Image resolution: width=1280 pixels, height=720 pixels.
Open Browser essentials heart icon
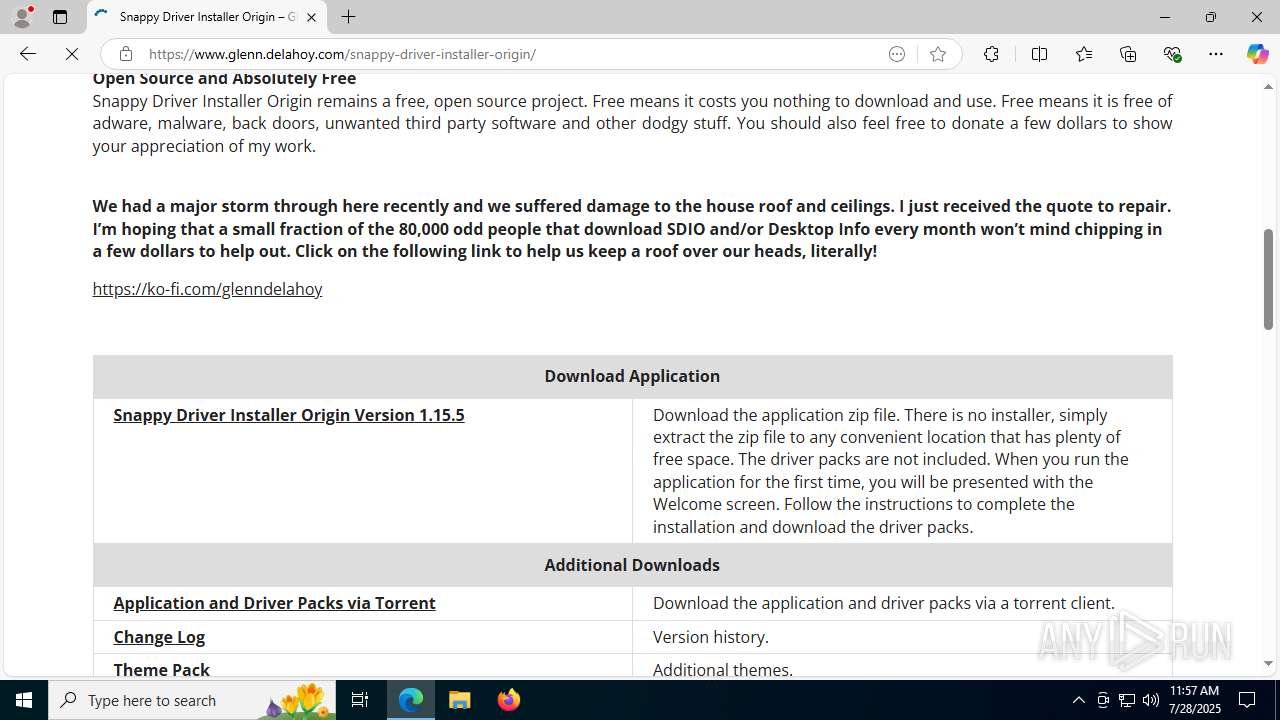tap(1173, 54)
